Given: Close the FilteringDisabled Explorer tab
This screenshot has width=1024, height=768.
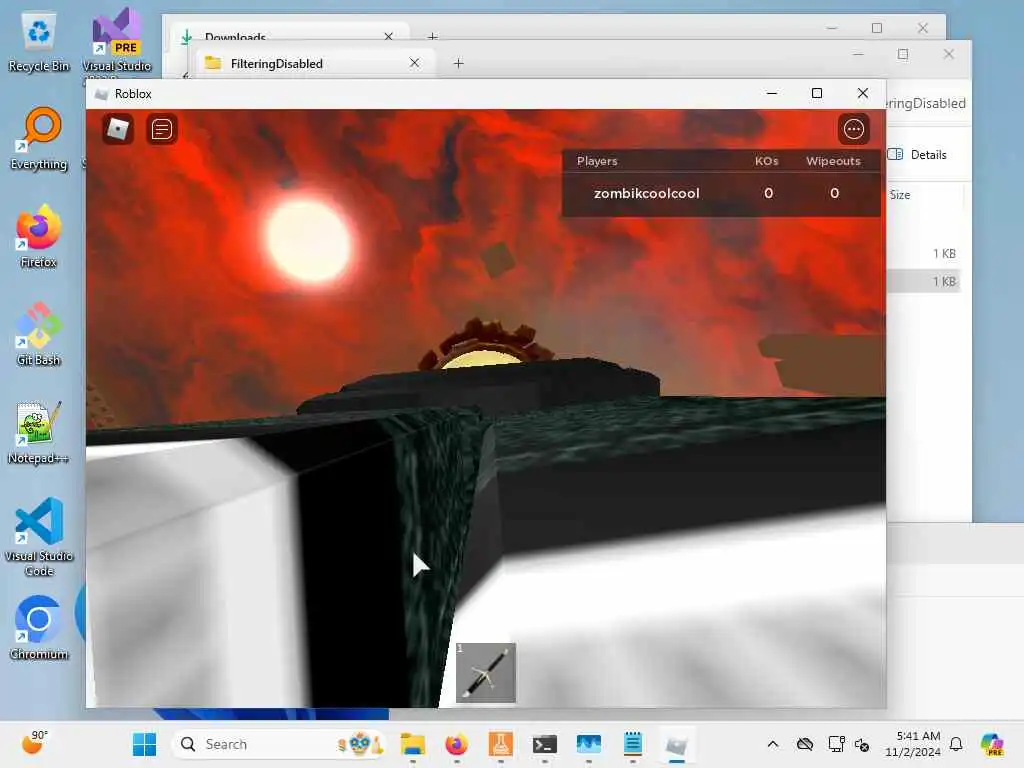Looking at the screenshot, I should point(414,63).
